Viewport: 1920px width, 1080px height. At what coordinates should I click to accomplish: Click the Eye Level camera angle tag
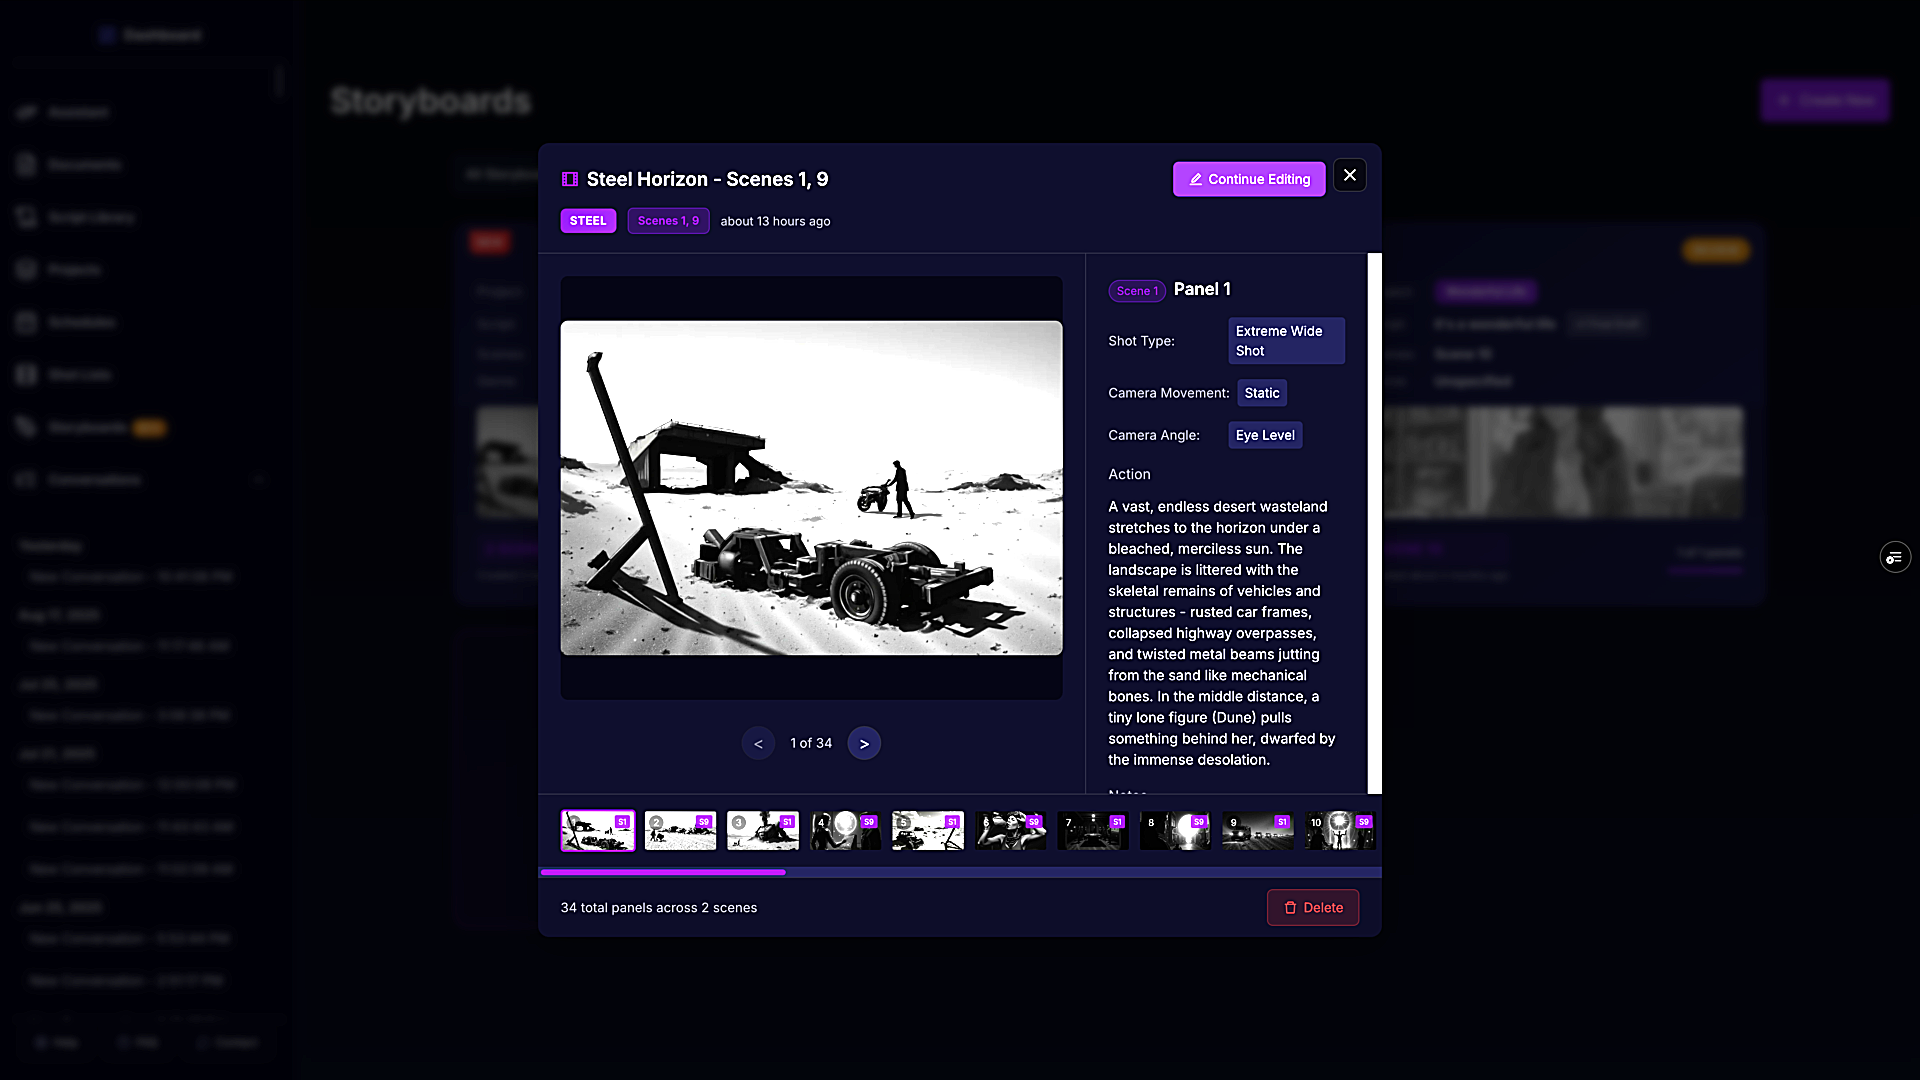click(1265, 435)
